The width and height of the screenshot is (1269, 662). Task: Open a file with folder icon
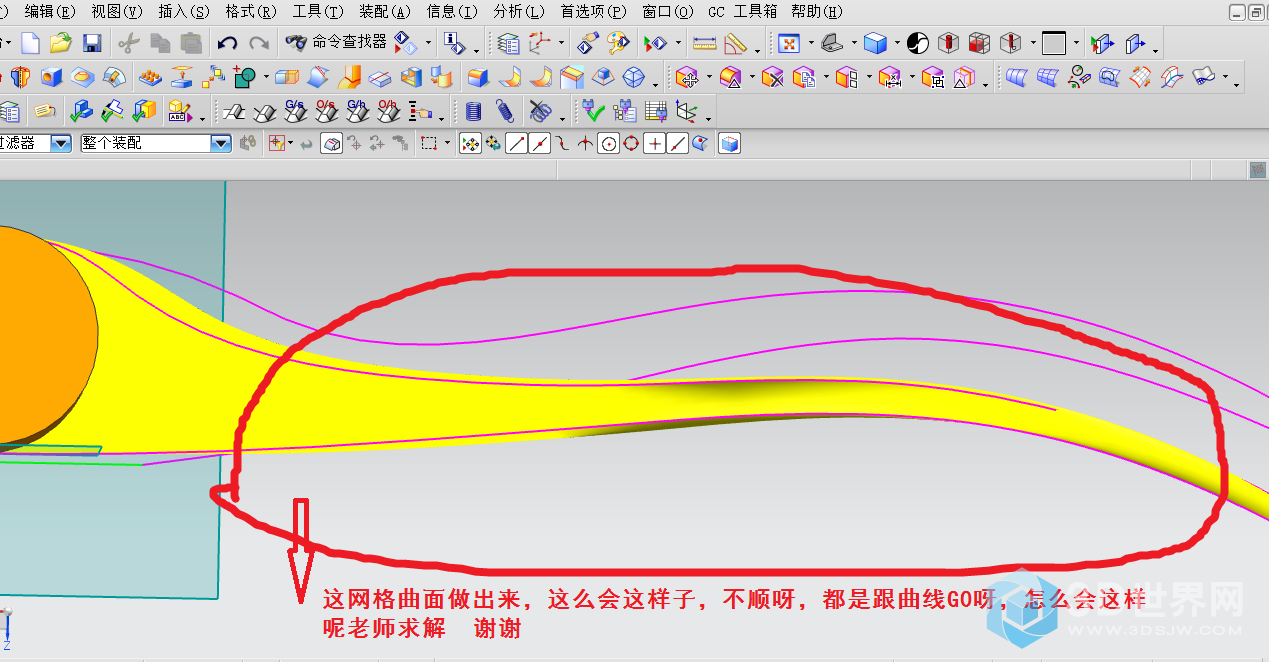(61, 43)
